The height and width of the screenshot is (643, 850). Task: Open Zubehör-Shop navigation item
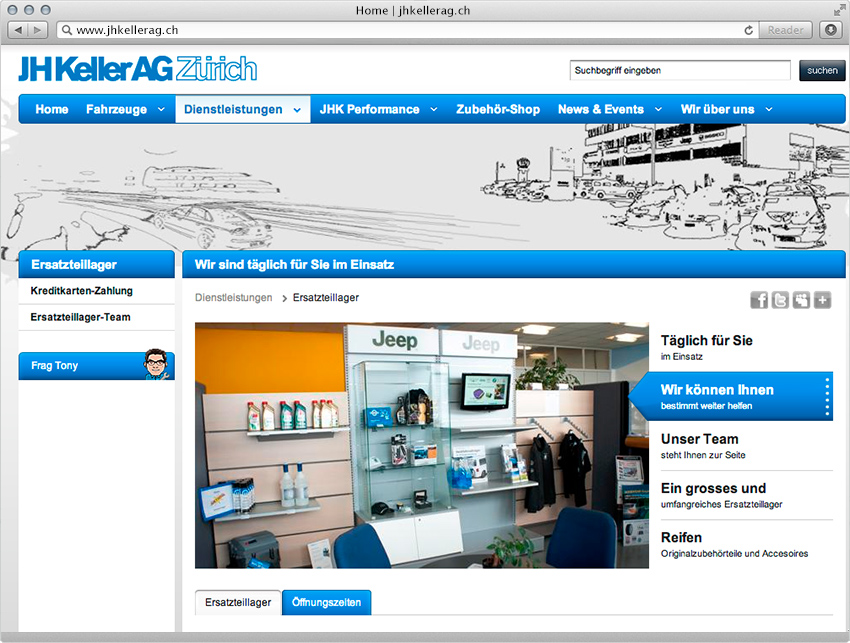(x=498, y=110)
